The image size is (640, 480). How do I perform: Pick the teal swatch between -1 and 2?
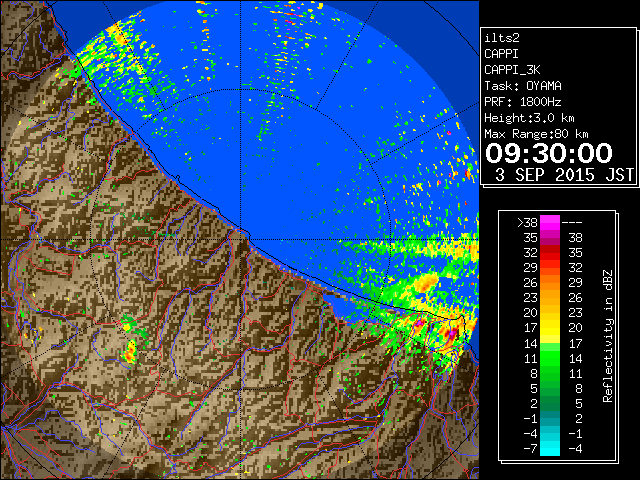coord(550,418)
